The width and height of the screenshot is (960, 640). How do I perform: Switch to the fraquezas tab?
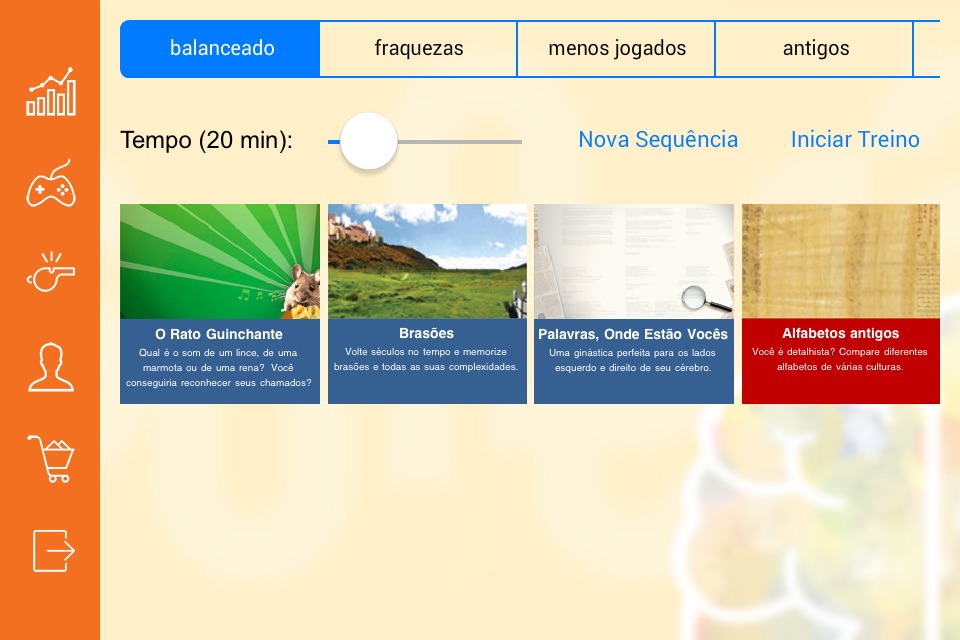pos(419,48)
